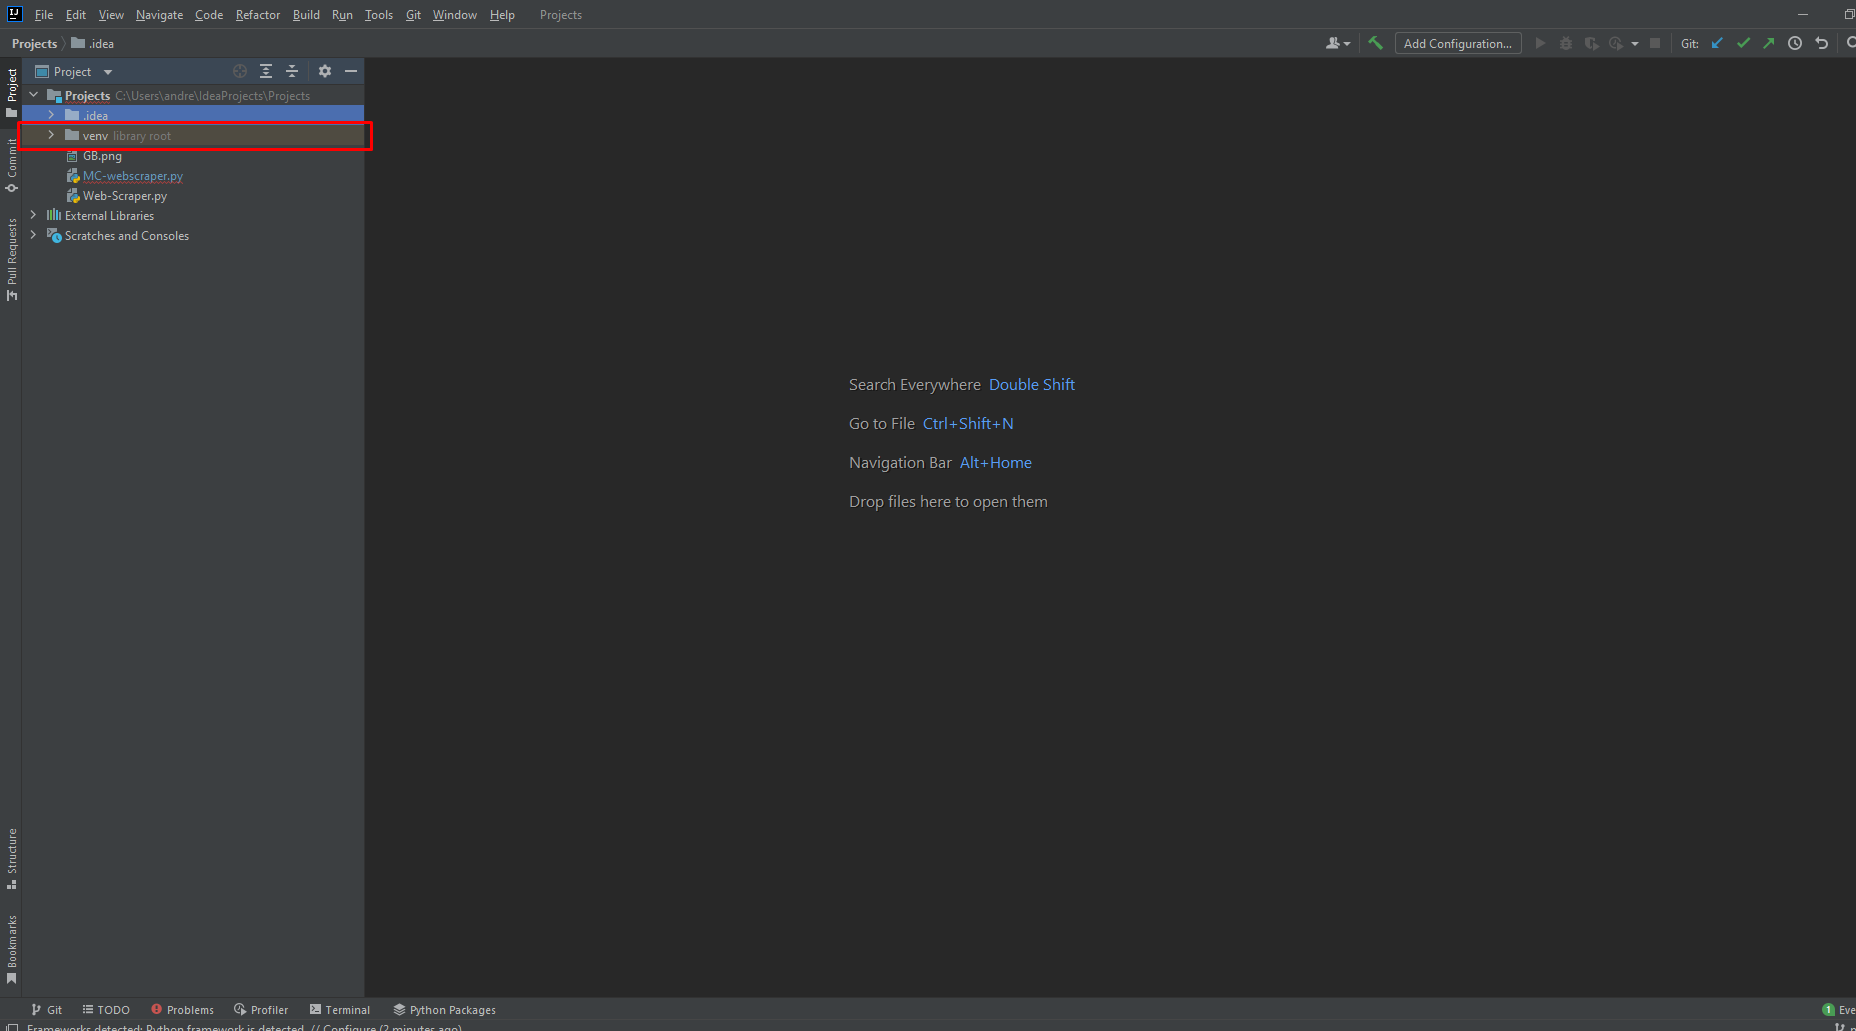Click the Git Rollback undo icon
Viewport: 1856px width, 1031px height.
click(x=1821, y=43)
